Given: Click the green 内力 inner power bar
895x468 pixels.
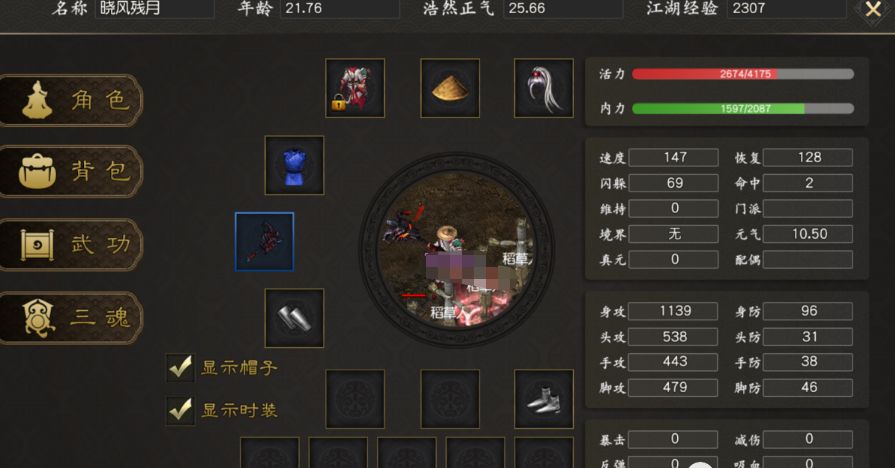Looking at the screenshot, I should [x=743, y=108].
